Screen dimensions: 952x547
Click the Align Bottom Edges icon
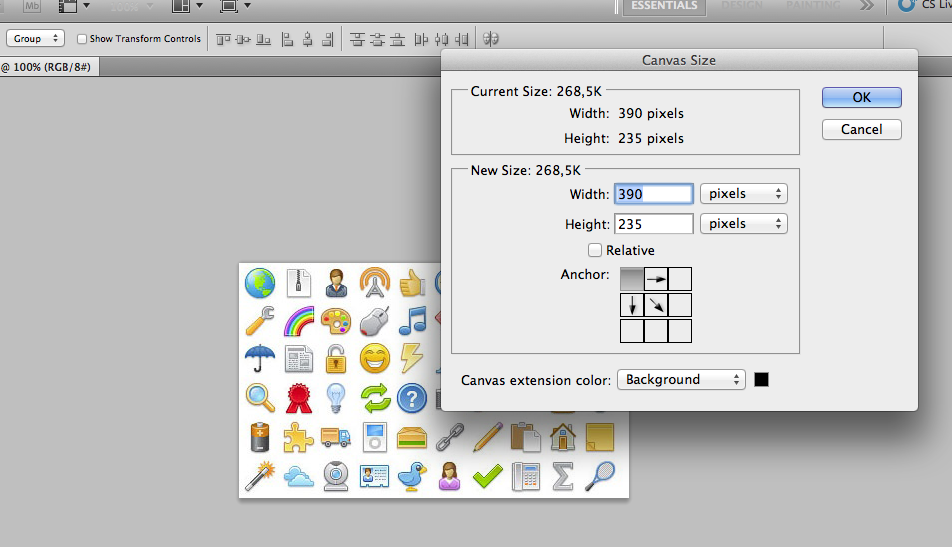tap(264, 39)
